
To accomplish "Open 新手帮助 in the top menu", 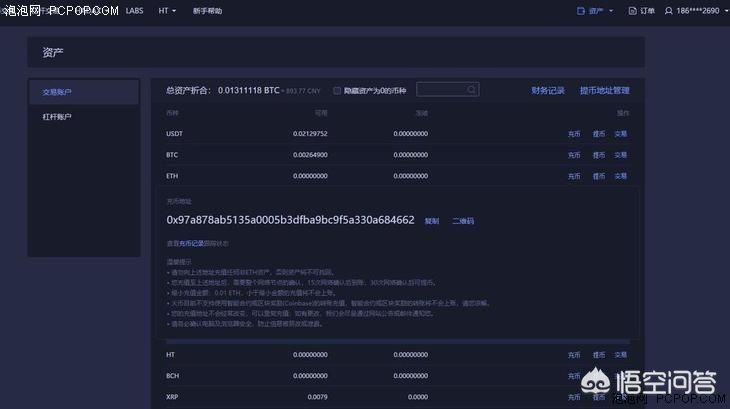I will [207, 10].
